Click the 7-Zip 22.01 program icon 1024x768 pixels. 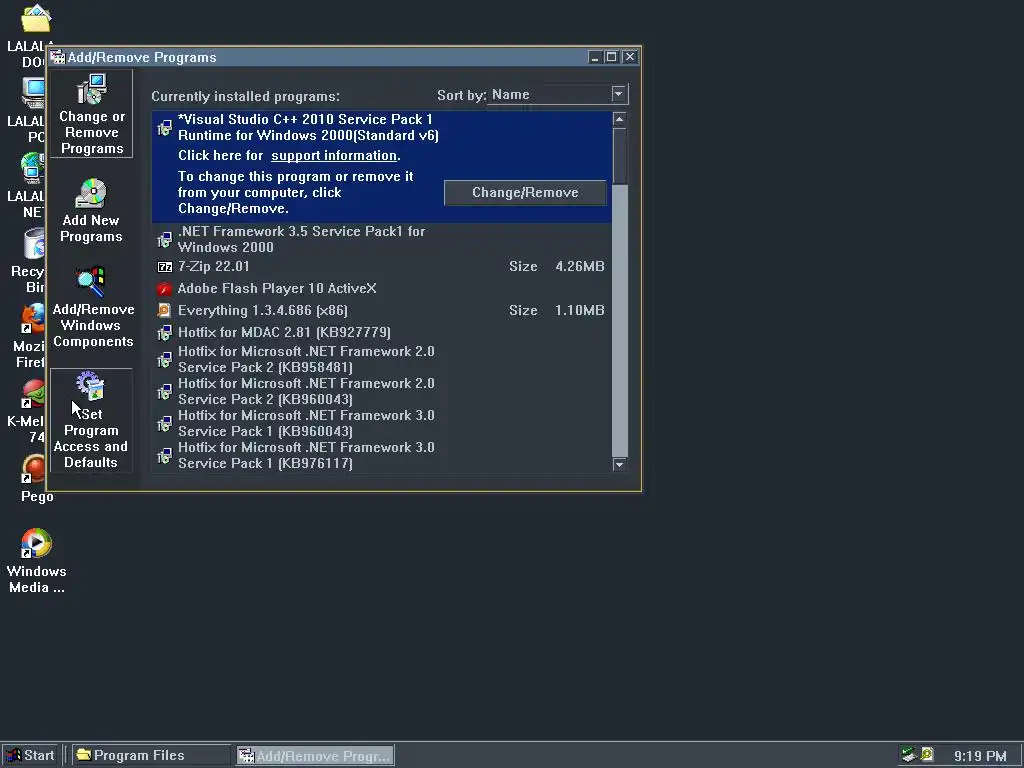tap(165, 266)
